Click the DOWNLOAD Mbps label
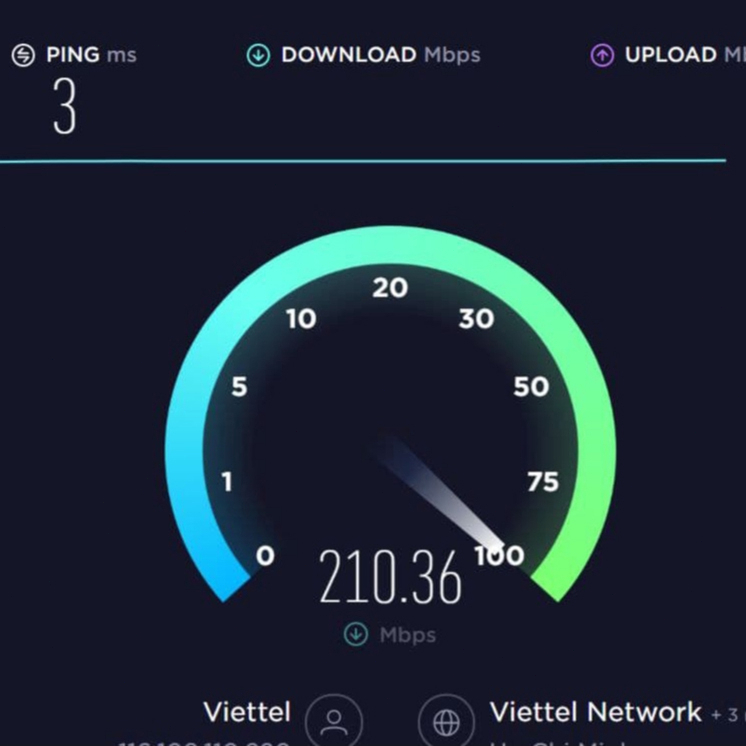Image resolution: width=746 pixels, height=746 pixels. [381, 55]
